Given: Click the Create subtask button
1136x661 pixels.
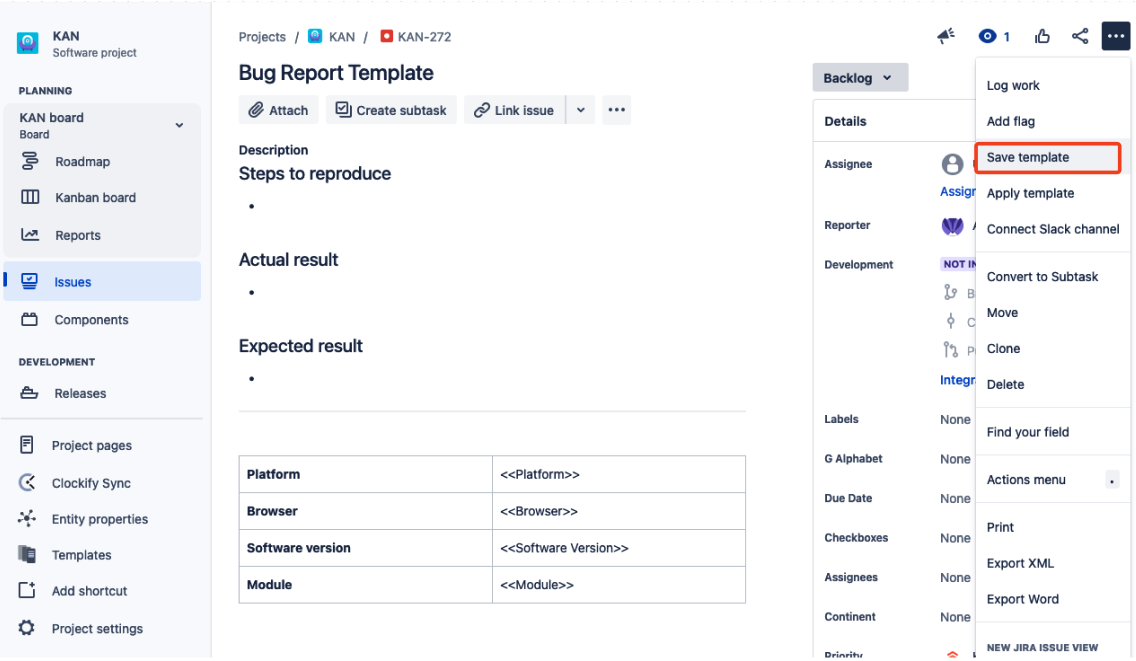Looking at the screenshot, I should coord(391,110).
